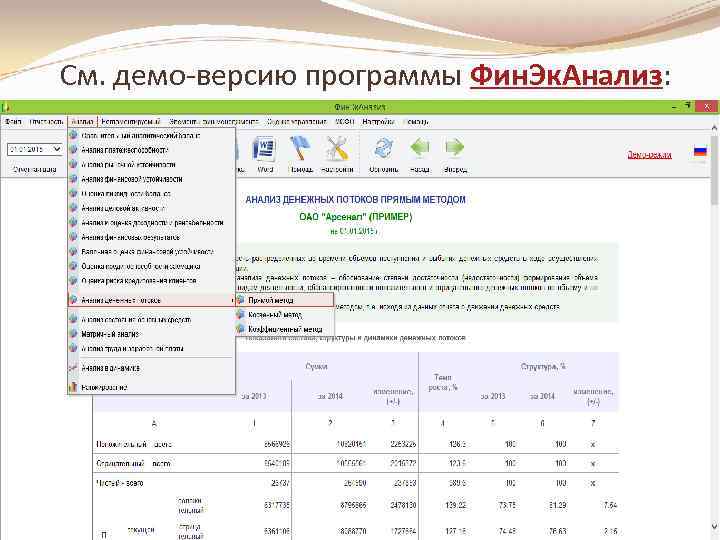Select the first entry, аналитический баланс
Image resolution: width=720 pixels, height=540 pixels.
pos(152,136)
